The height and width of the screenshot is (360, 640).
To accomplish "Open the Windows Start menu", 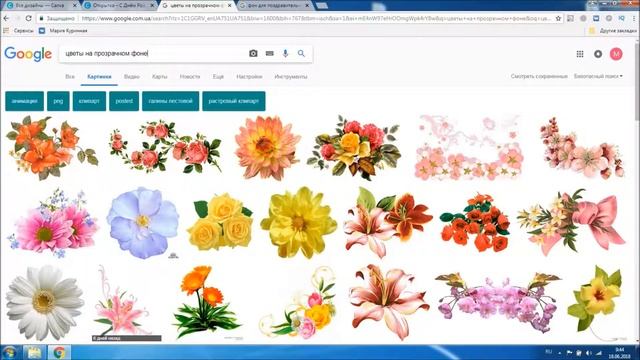I will 10,352.
